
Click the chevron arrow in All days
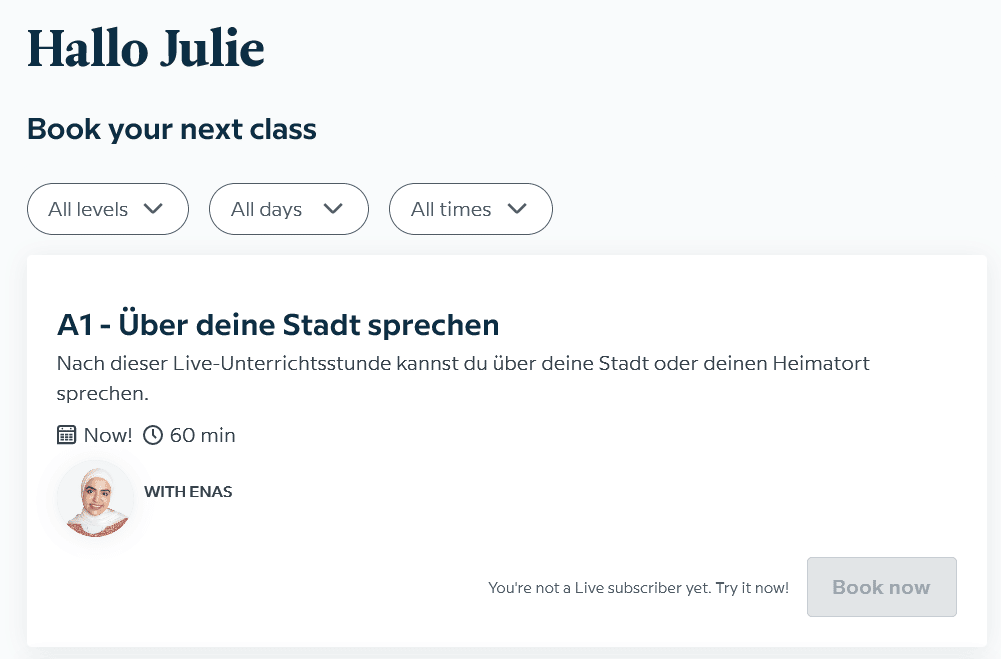click(334, 209)
